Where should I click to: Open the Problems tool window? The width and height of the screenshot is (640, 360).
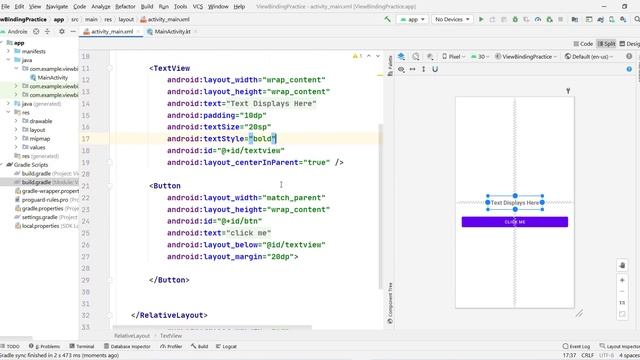point(44,346)
